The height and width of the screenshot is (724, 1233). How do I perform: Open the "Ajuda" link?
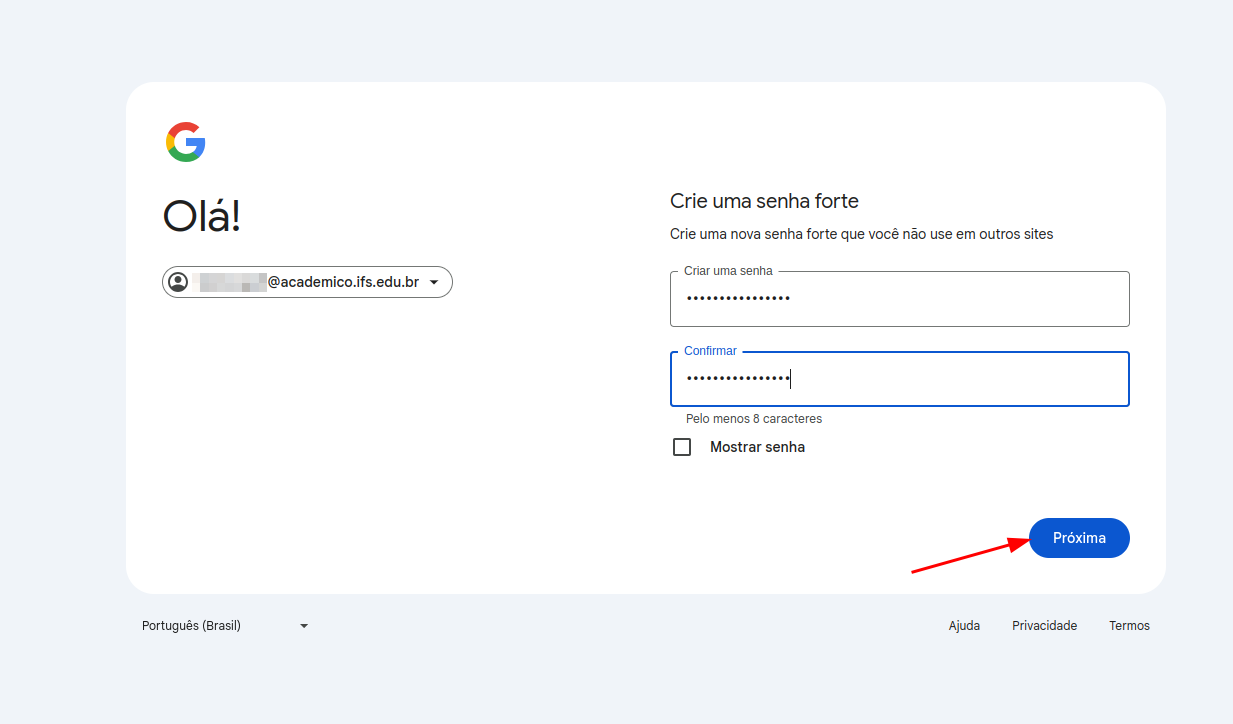pos(964,626)
